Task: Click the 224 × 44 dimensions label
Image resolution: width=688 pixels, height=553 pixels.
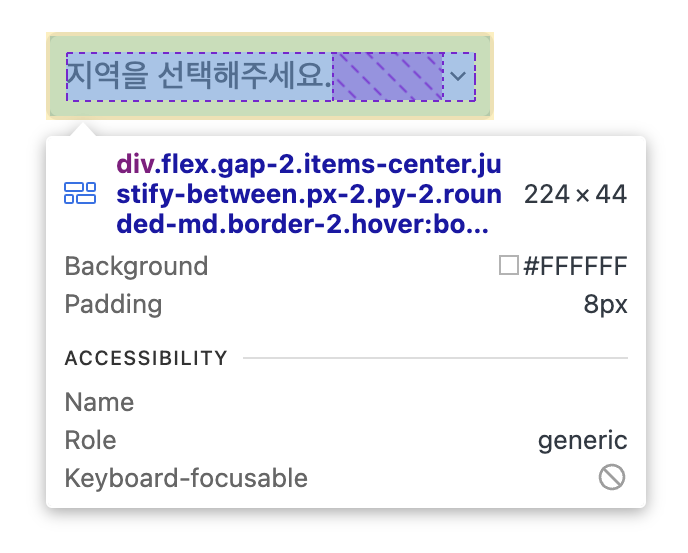Action: pyautogui.click(x=575, y=194)
